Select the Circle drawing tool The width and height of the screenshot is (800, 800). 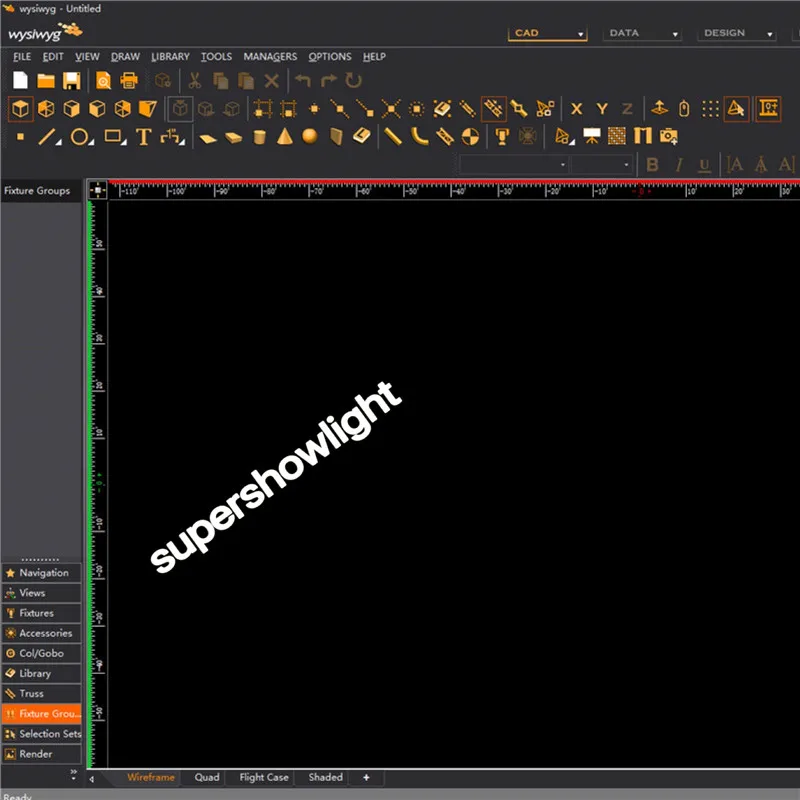79,137
